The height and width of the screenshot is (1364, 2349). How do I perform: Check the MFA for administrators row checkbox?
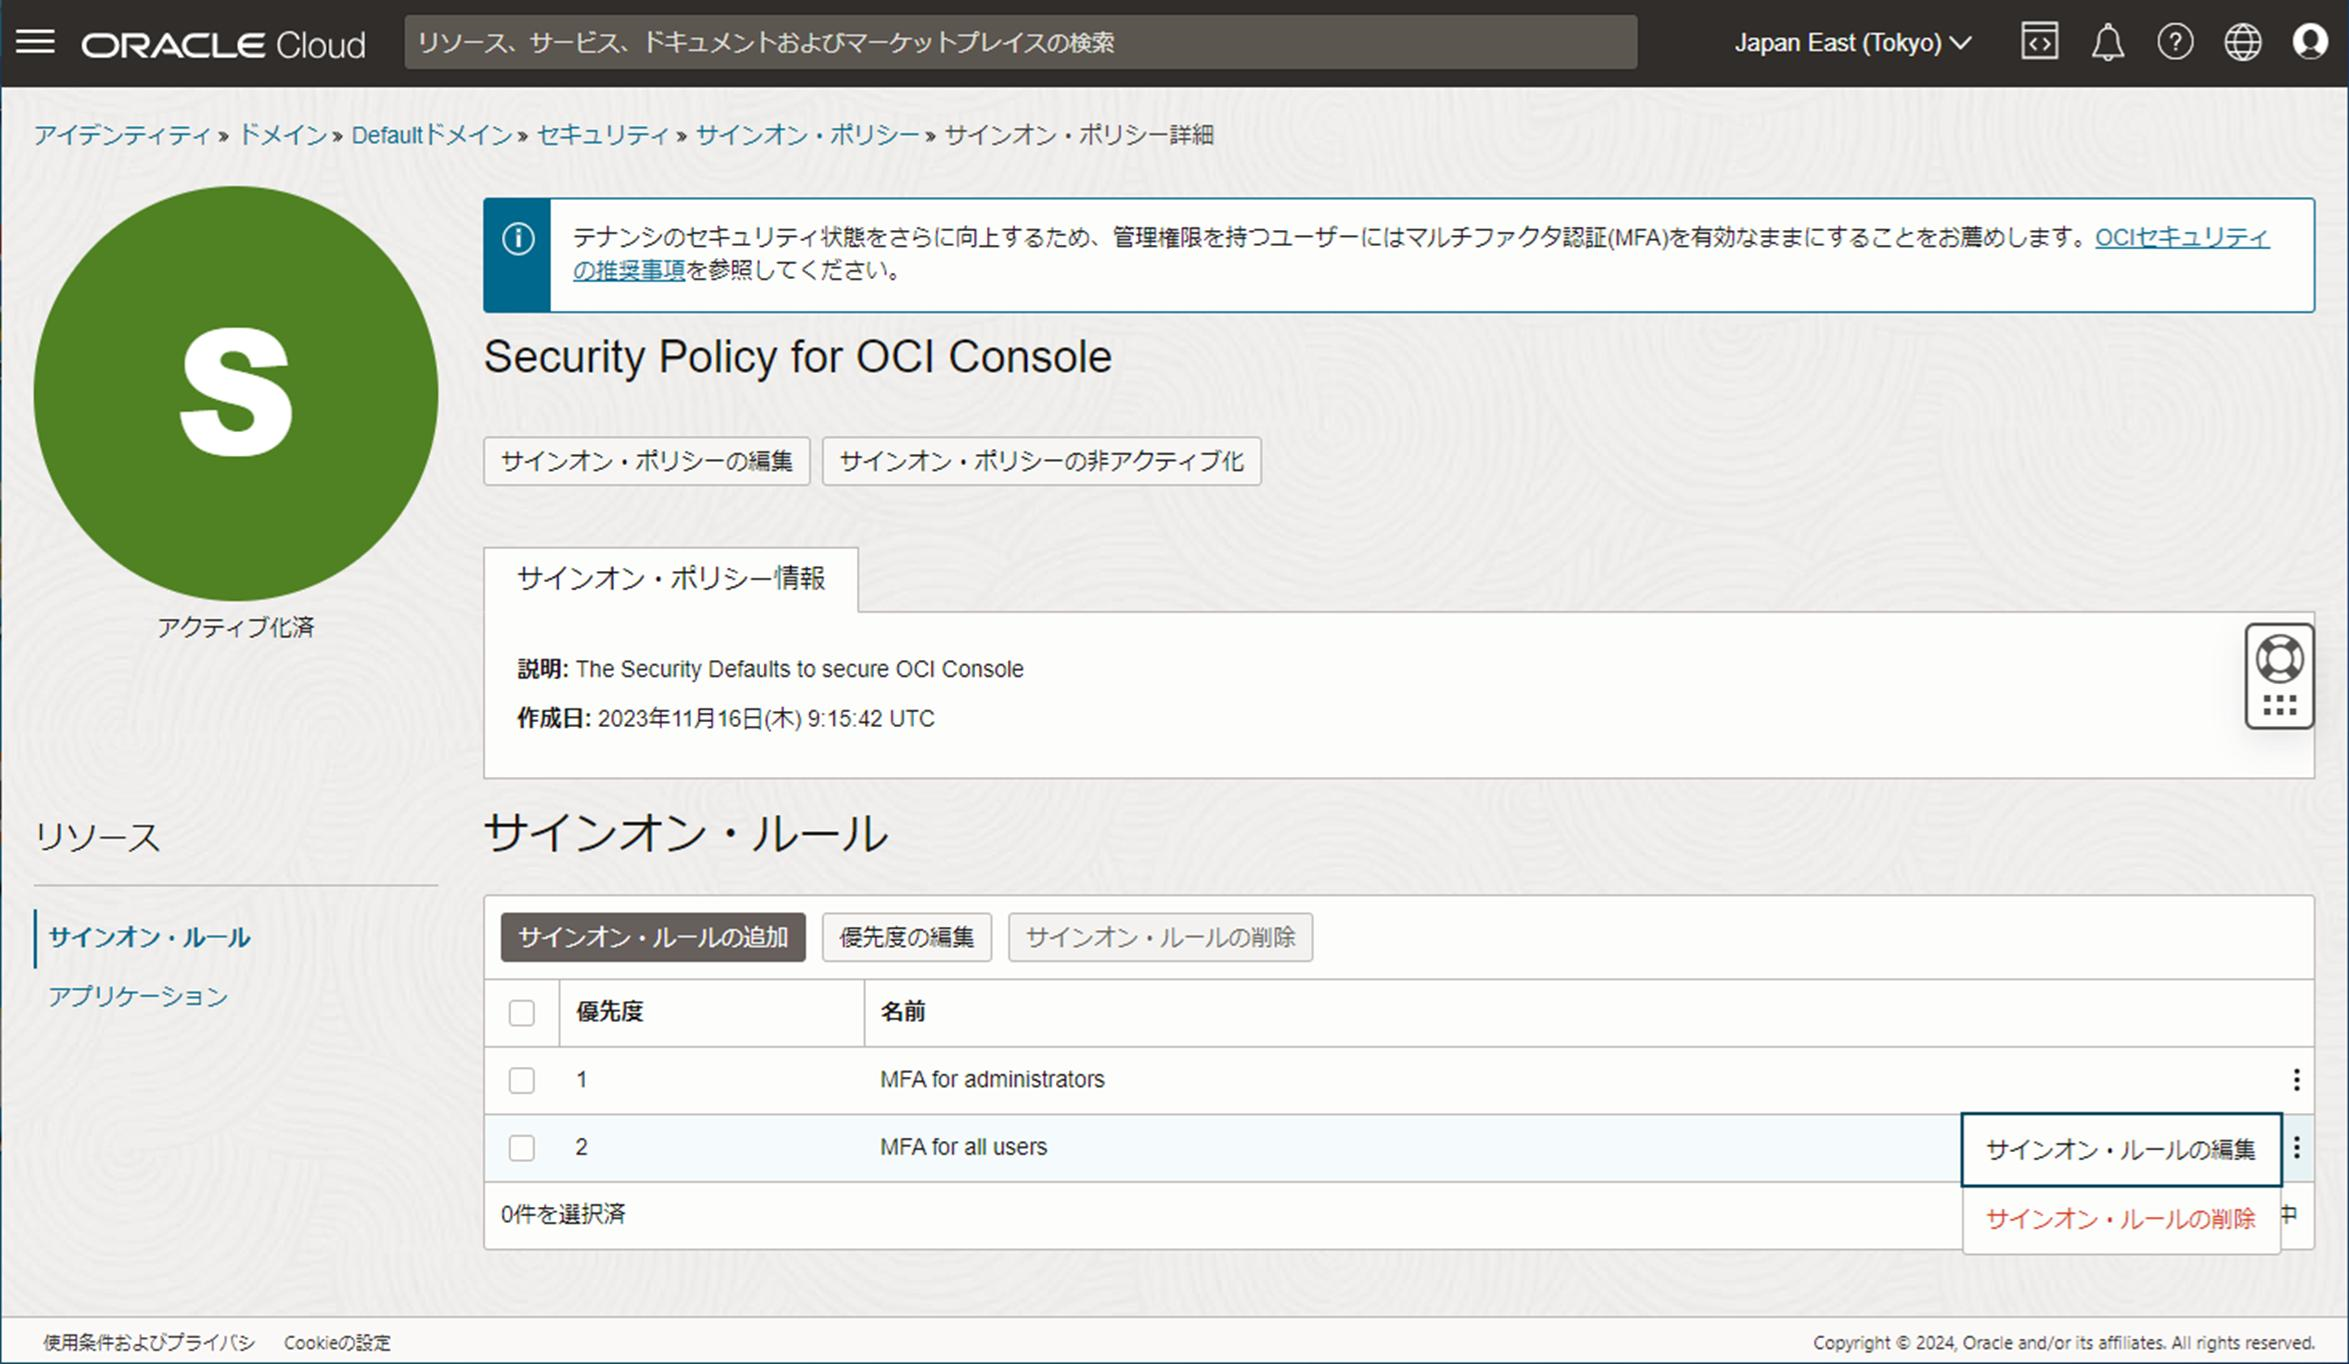click(521, 1080)
